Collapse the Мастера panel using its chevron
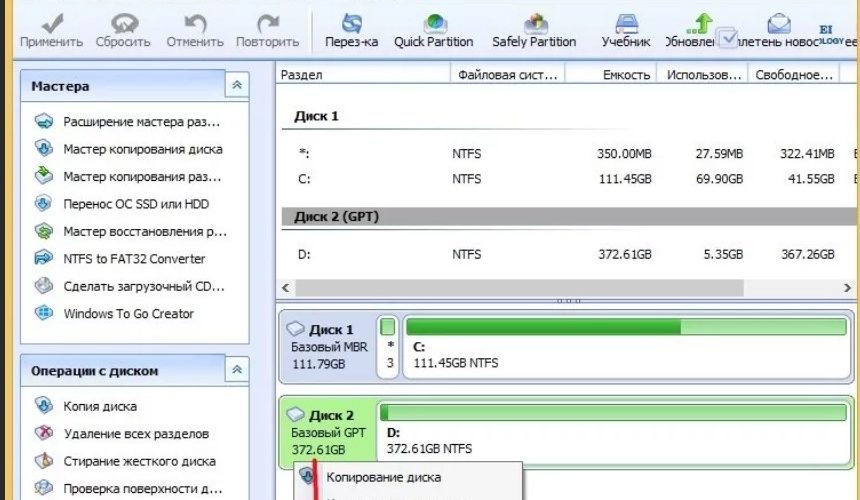Image resolution: width=860 pixels, height=500 pixels. 237,86
